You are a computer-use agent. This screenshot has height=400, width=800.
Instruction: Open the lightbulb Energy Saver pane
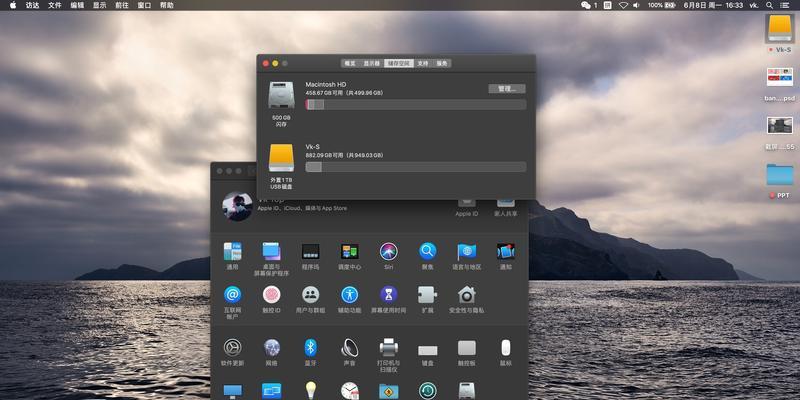[310, 390]
